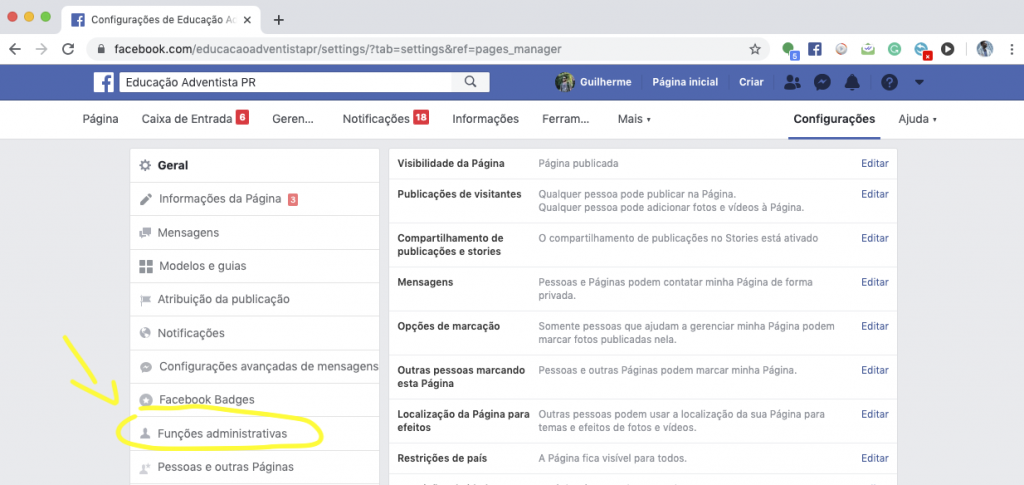
Task: Click the browser address bar URL
Action: pyautogui.click(x=338, y=49)
